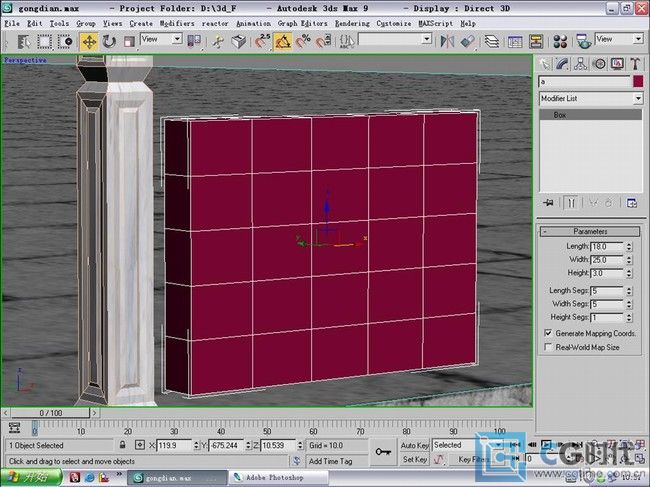Open the Utilities hammer panel tab
This screenshot has height=487, width=650.
[635, 64]
